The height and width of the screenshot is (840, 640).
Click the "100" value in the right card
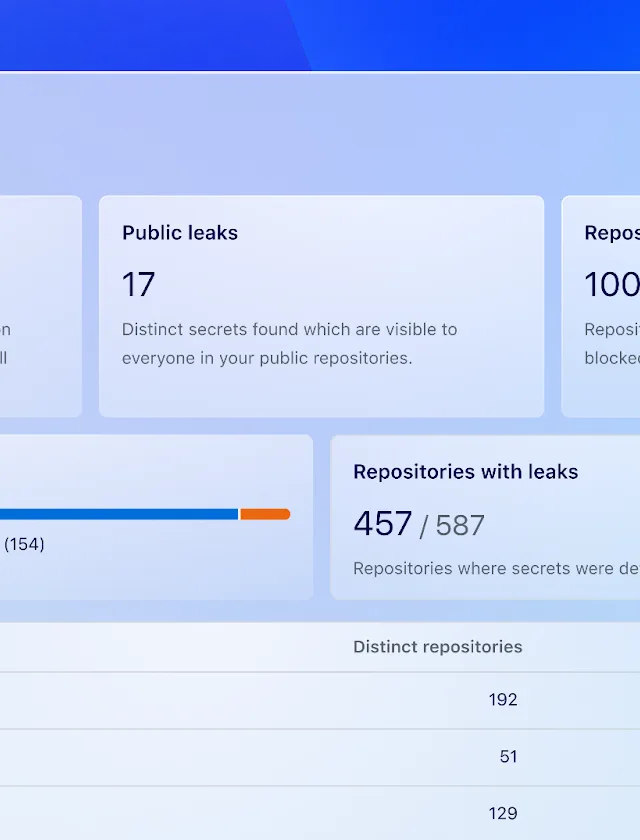point(611,285)
